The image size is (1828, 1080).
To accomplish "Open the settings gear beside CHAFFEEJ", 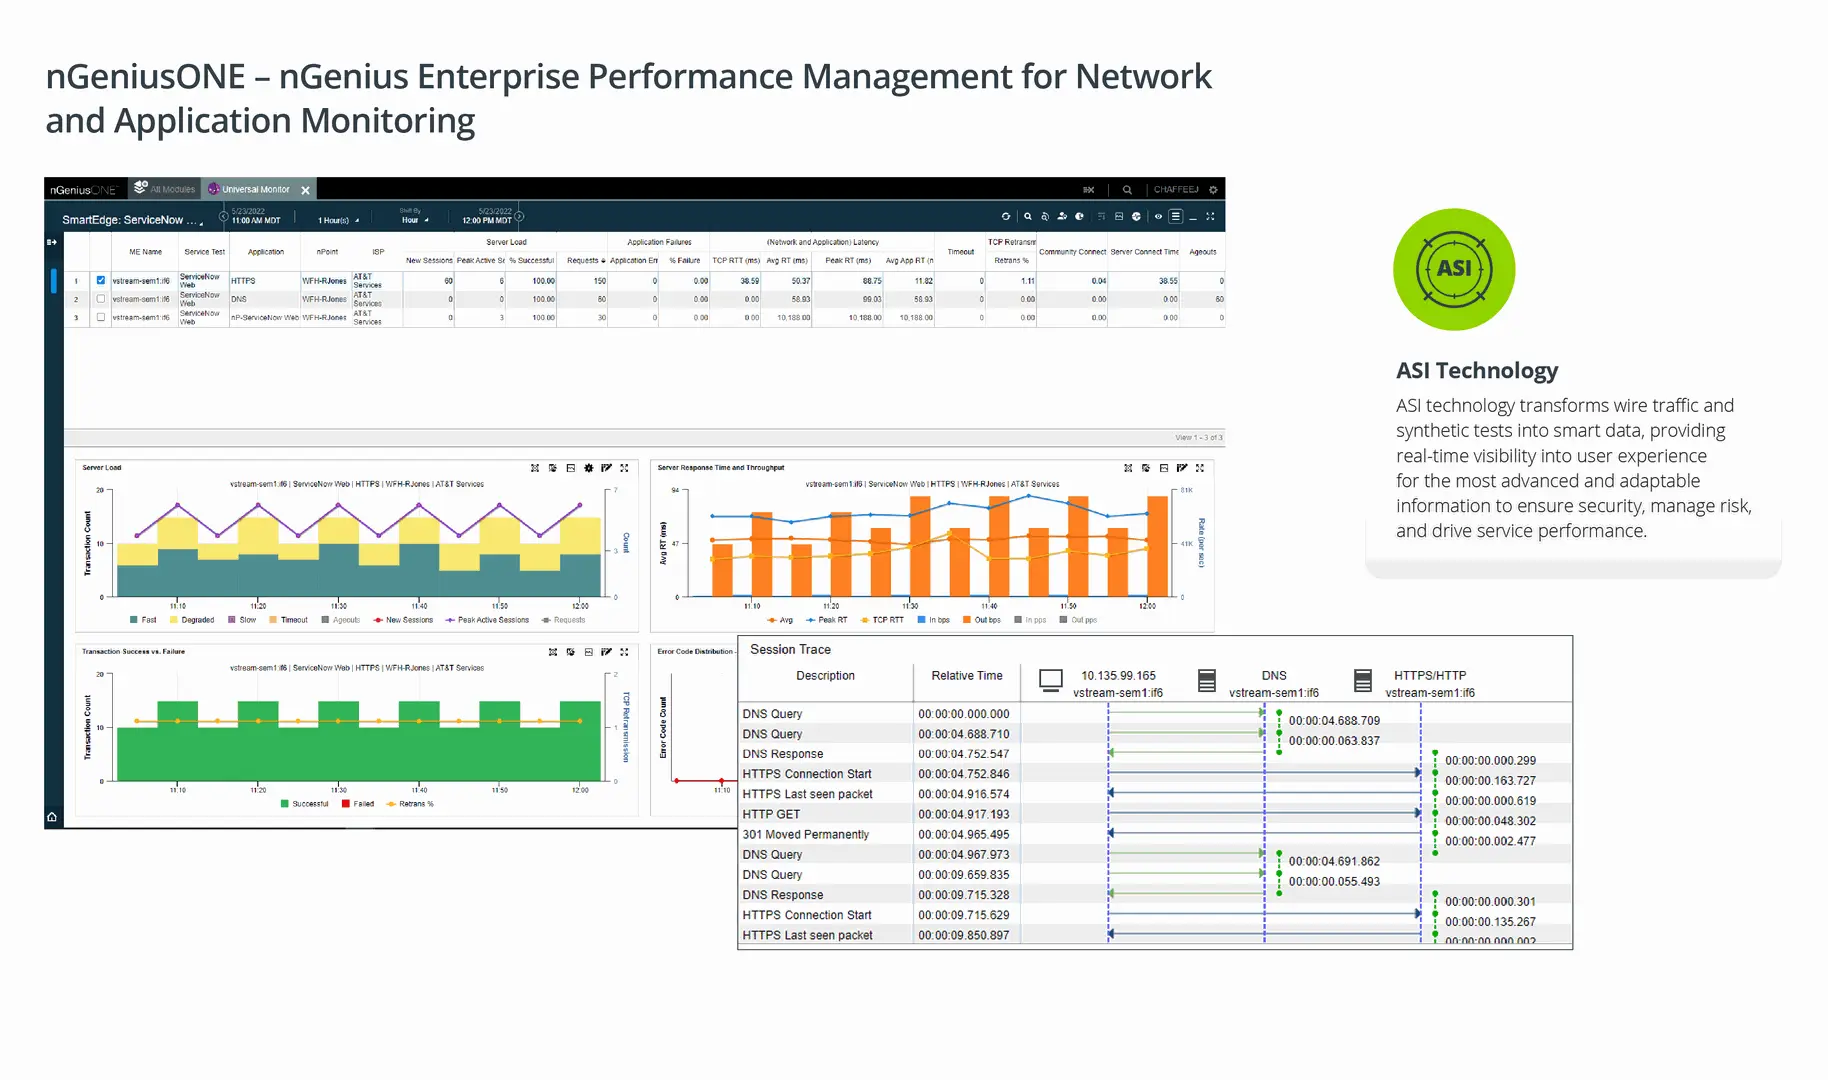I will 1213,189.
